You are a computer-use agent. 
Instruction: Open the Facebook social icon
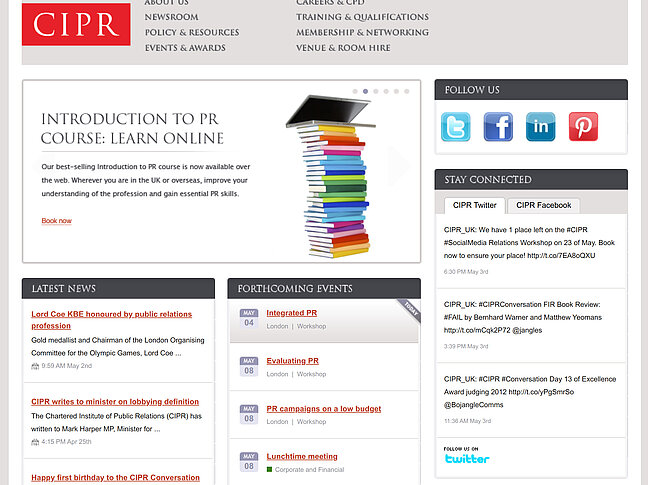click(498, 127)
